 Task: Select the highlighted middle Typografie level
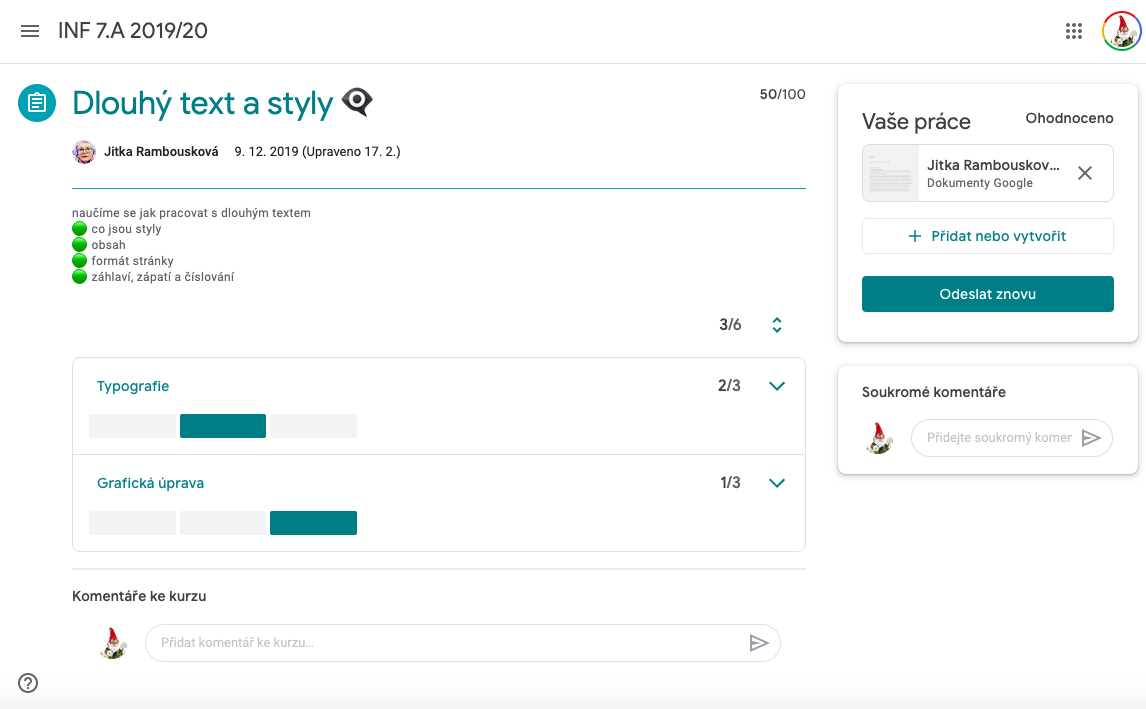[x=223, y=426]
